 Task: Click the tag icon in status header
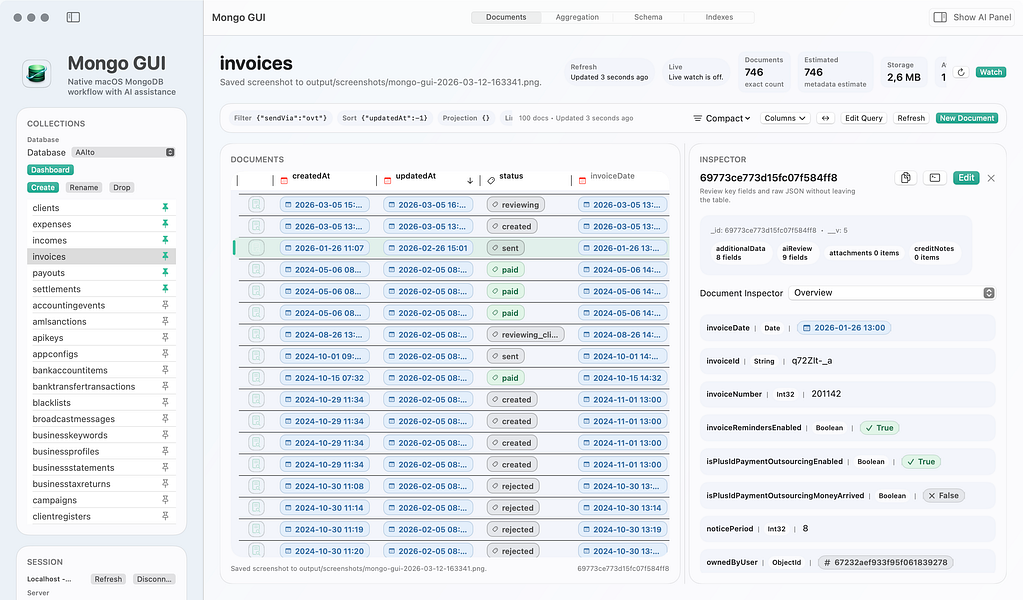tap(491, 181)
